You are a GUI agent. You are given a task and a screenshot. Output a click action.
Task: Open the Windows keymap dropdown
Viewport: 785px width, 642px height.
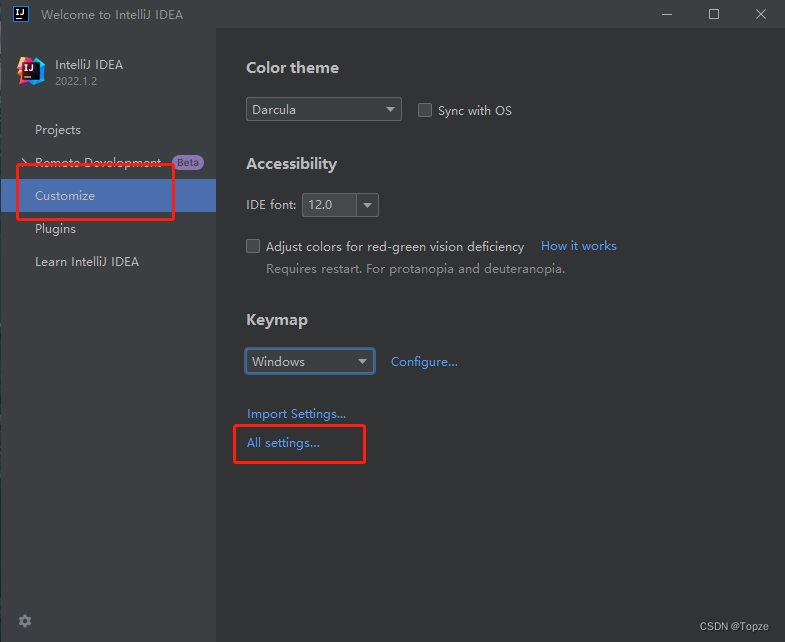(x=310, y=361)
